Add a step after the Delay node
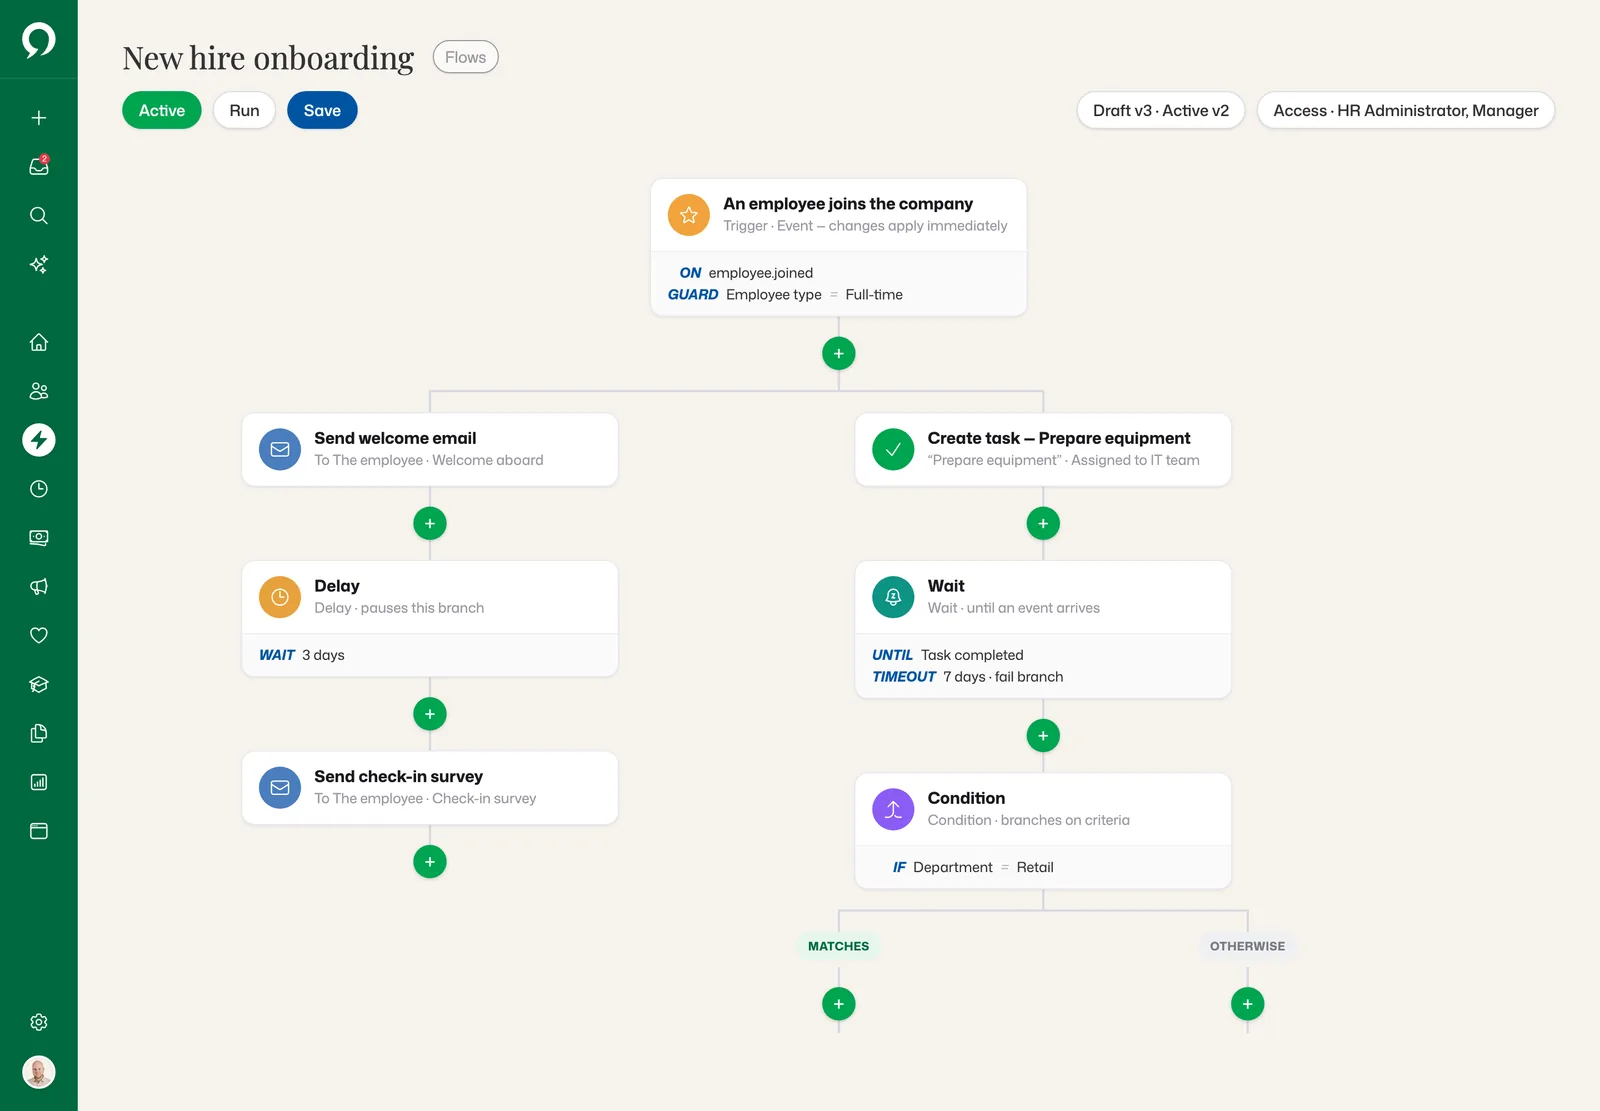1600x1111 pixels. click(x=430, y=714)
